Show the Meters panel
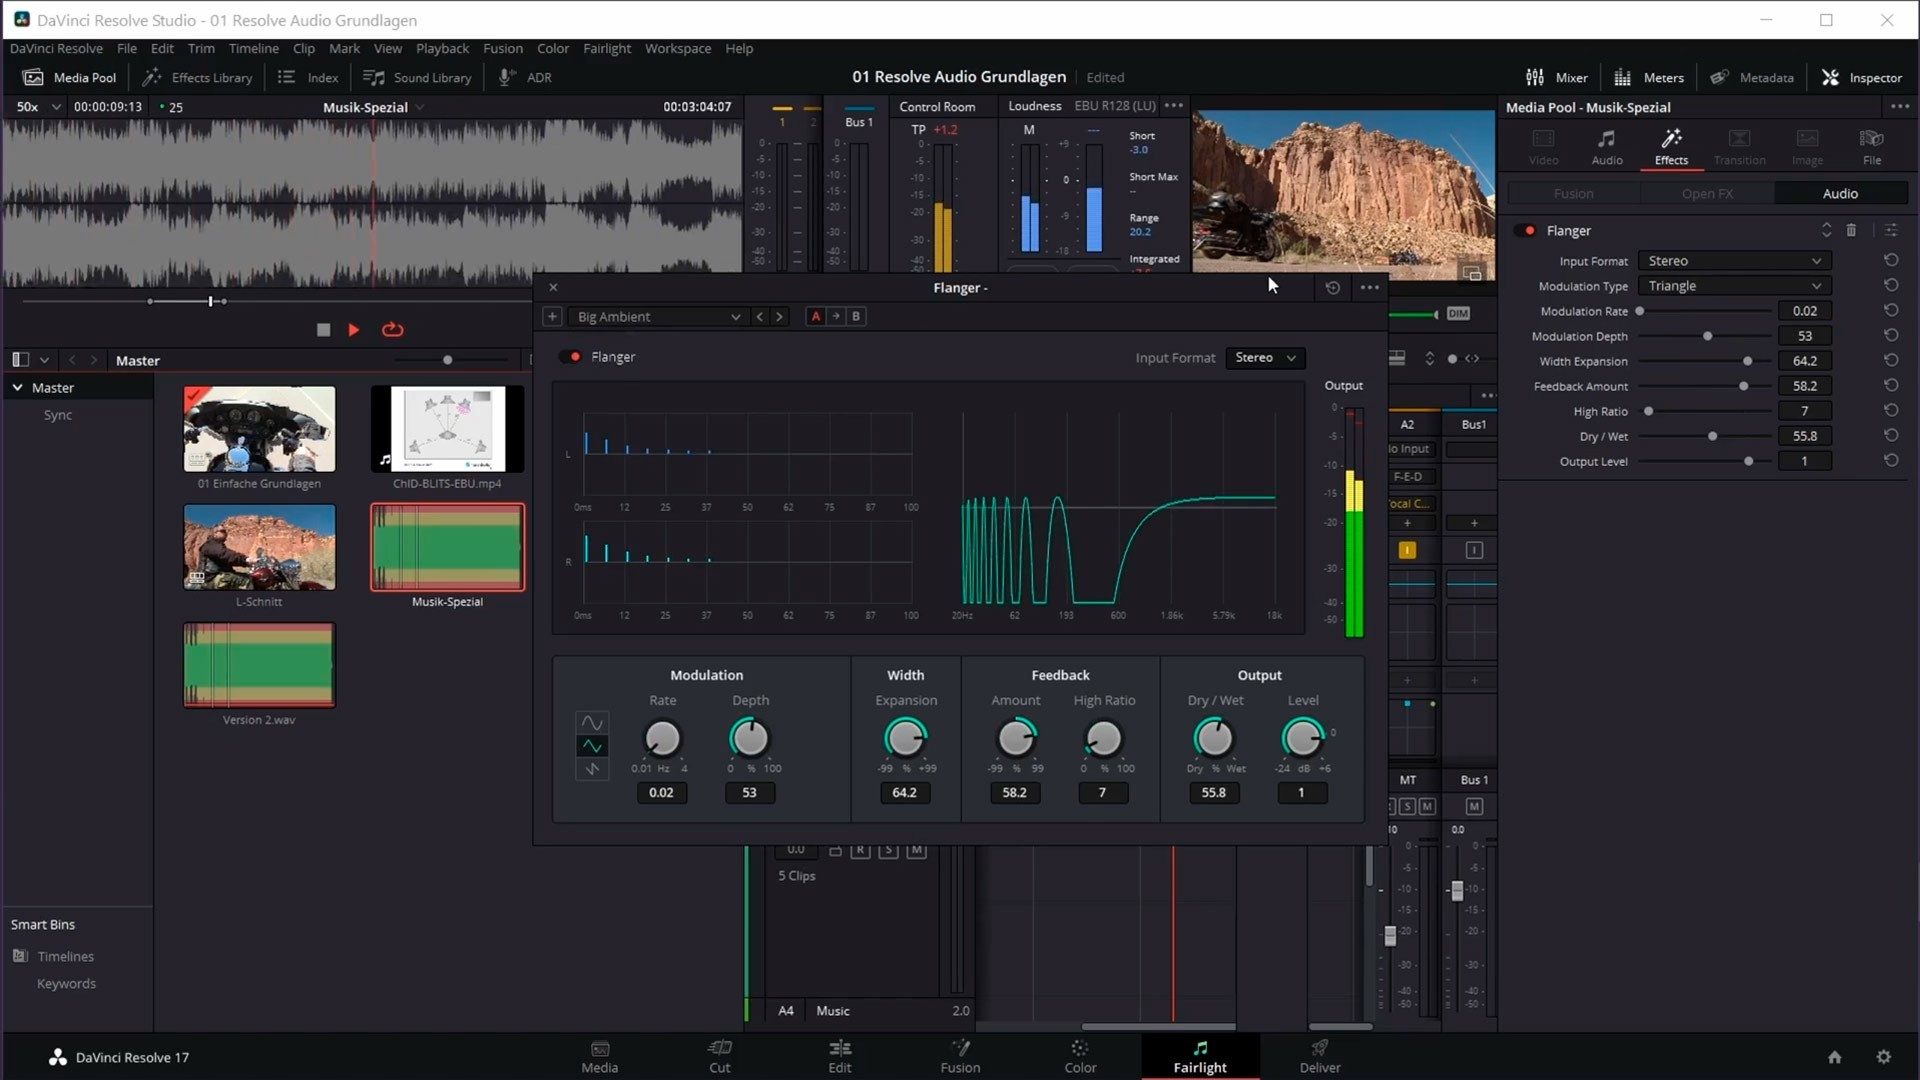The height and width of the screenshot is (1080, 1920). pyautogui.click(x=1649, y=77)
